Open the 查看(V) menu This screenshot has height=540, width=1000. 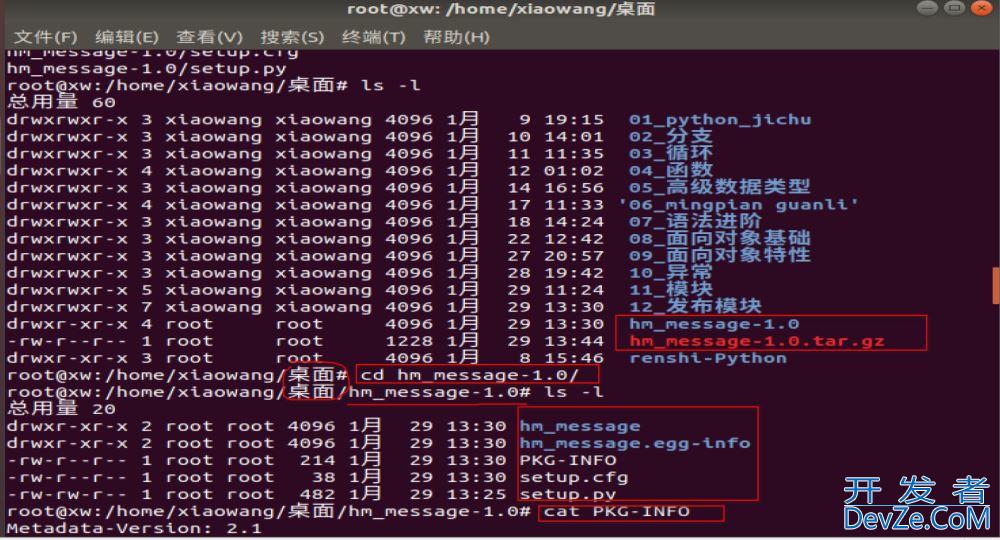(x=209, y=37)
